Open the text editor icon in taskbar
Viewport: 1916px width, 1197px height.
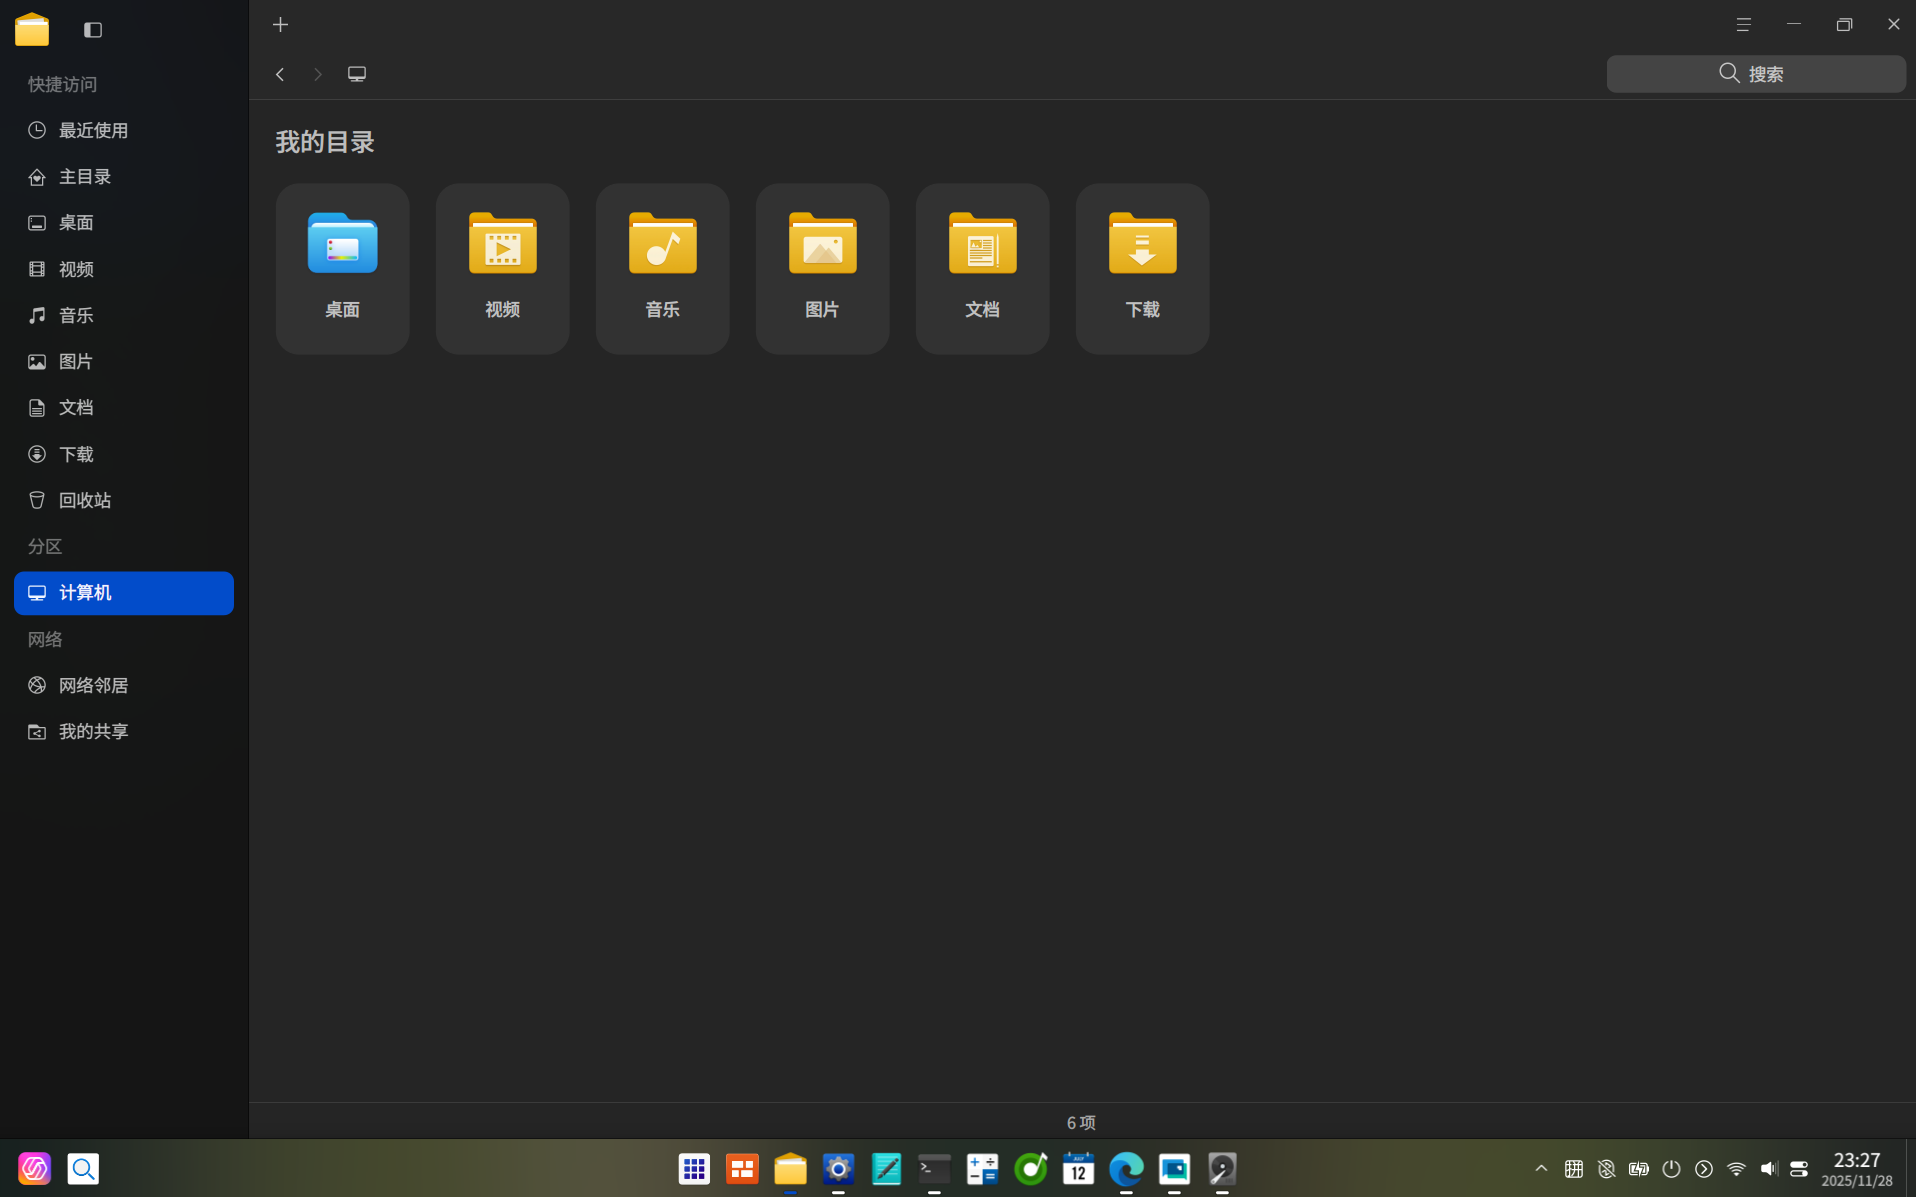[x=886, y=1168]
